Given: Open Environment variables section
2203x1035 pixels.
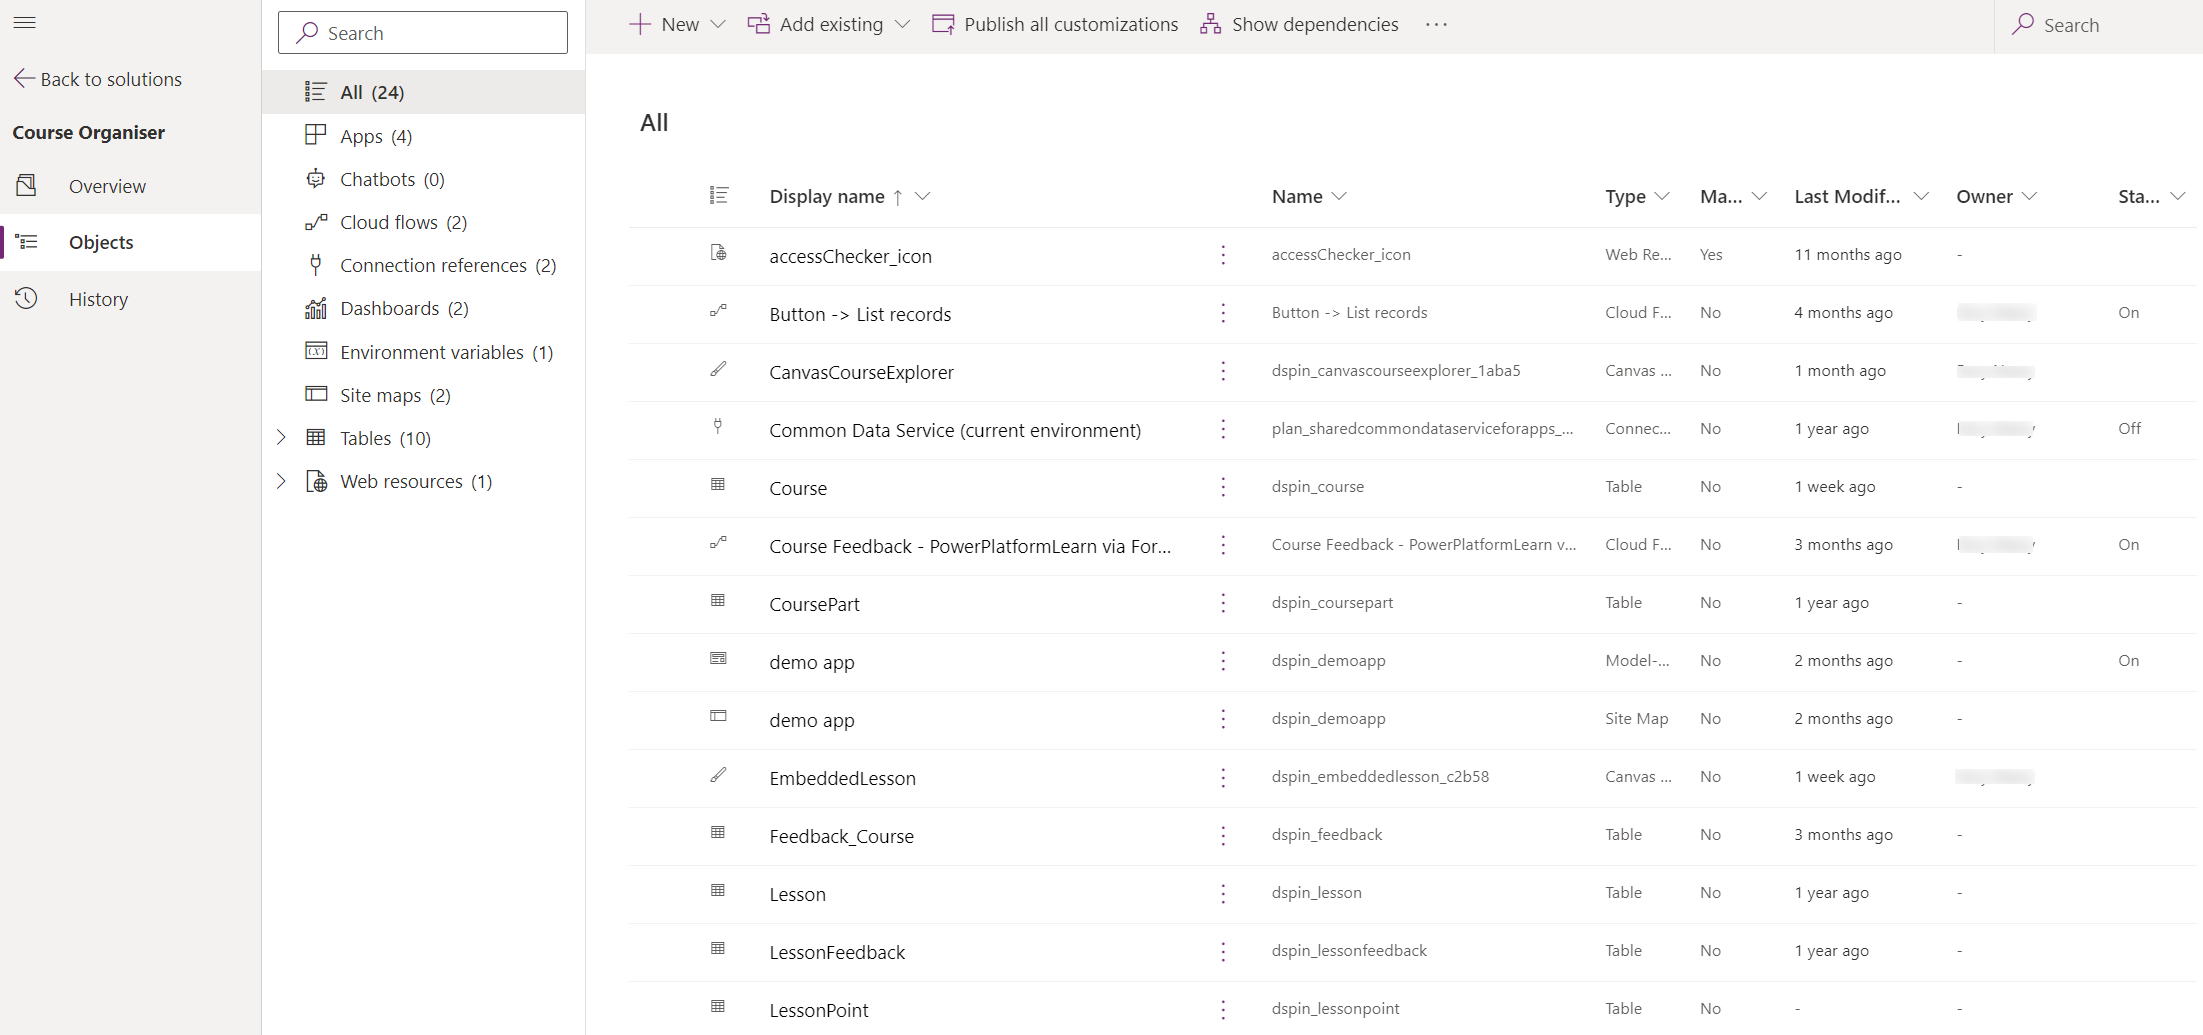Looking at the screenshot, I should (x=432, y=351).
